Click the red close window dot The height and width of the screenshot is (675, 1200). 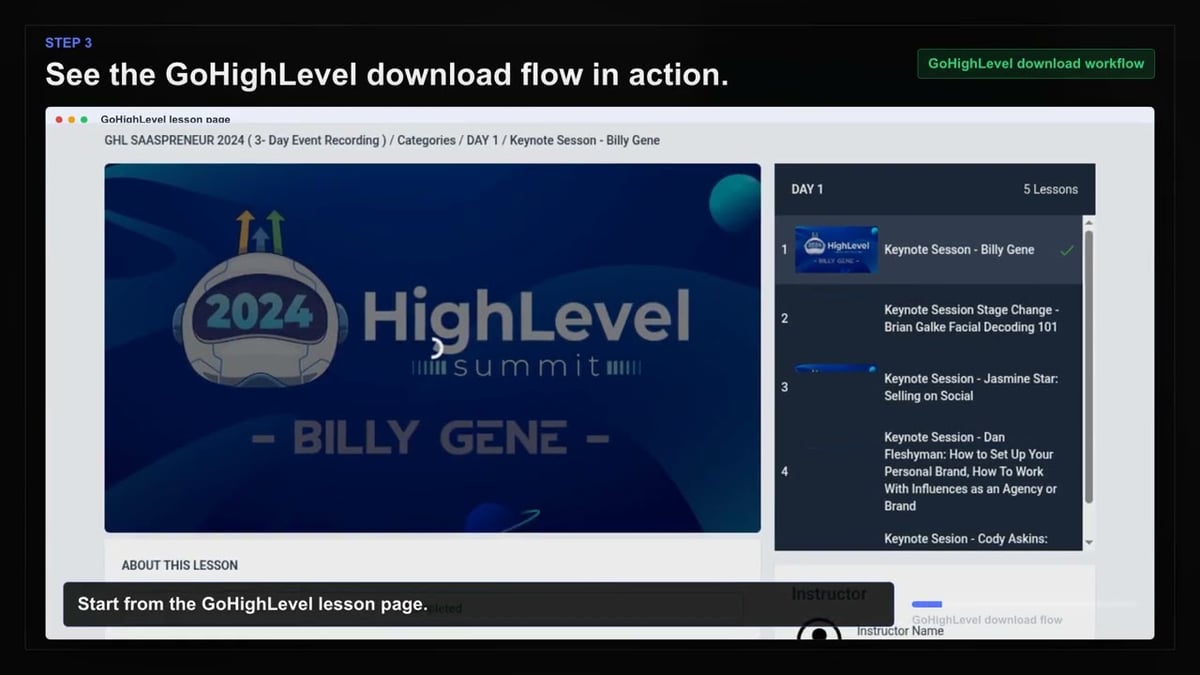click(59, 119)
